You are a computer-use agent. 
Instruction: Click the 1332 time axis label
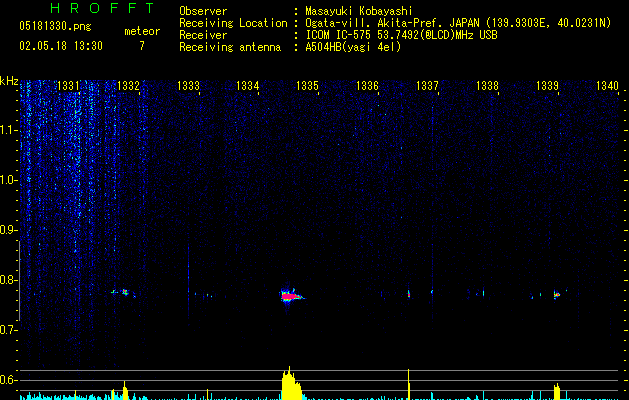coord(128,86)
